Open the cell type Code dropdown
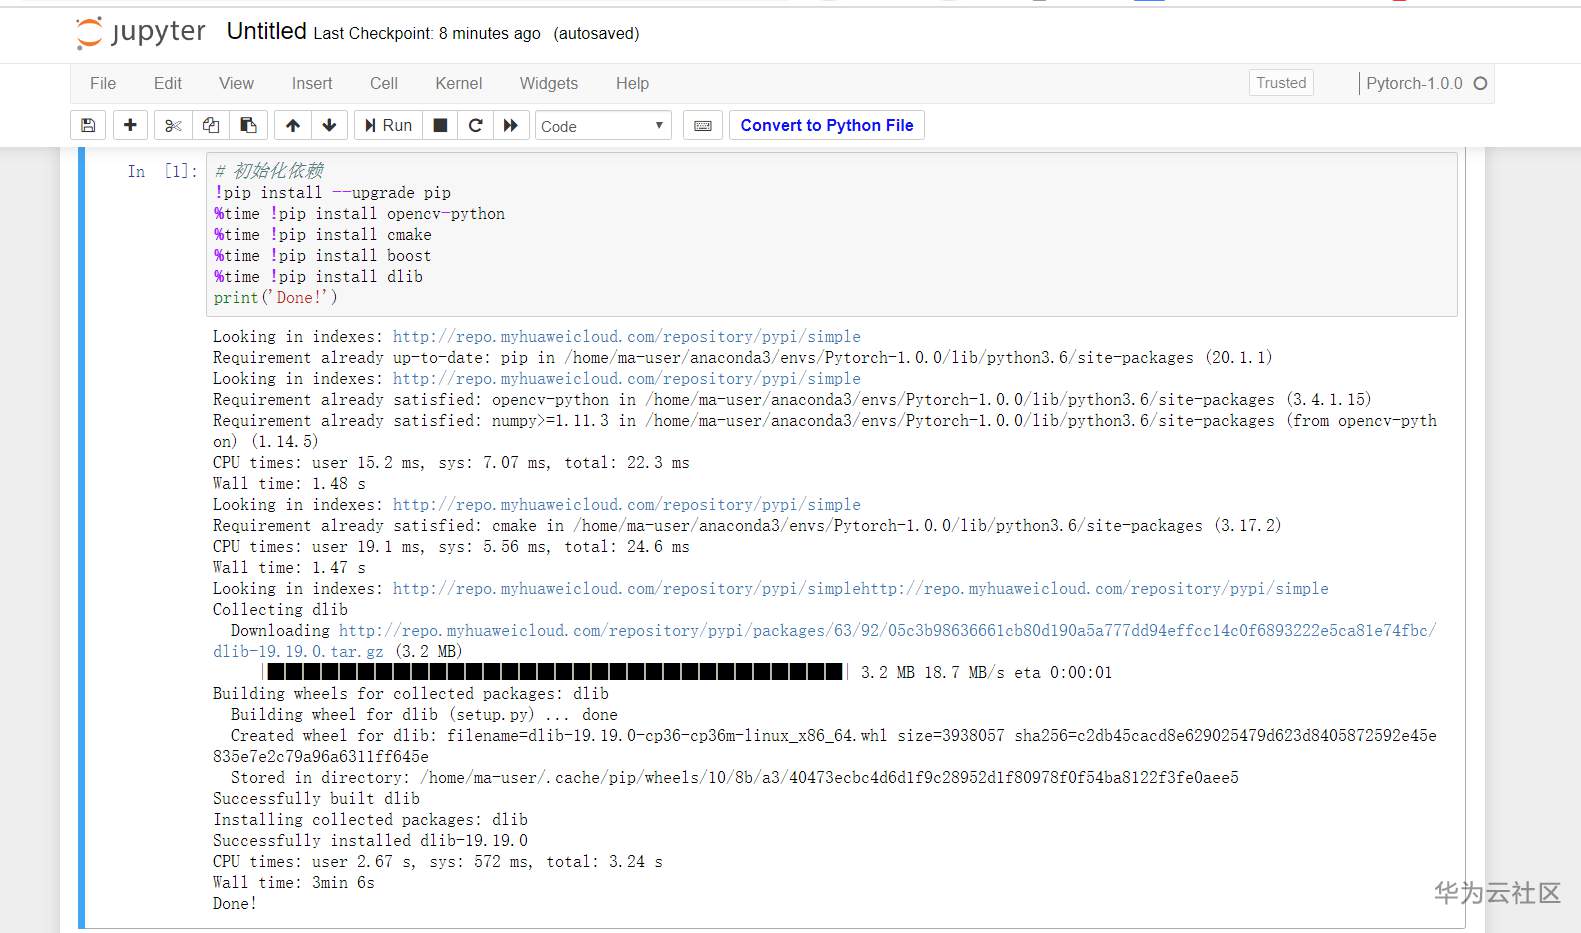The image size is (1581, 933). 603,126
